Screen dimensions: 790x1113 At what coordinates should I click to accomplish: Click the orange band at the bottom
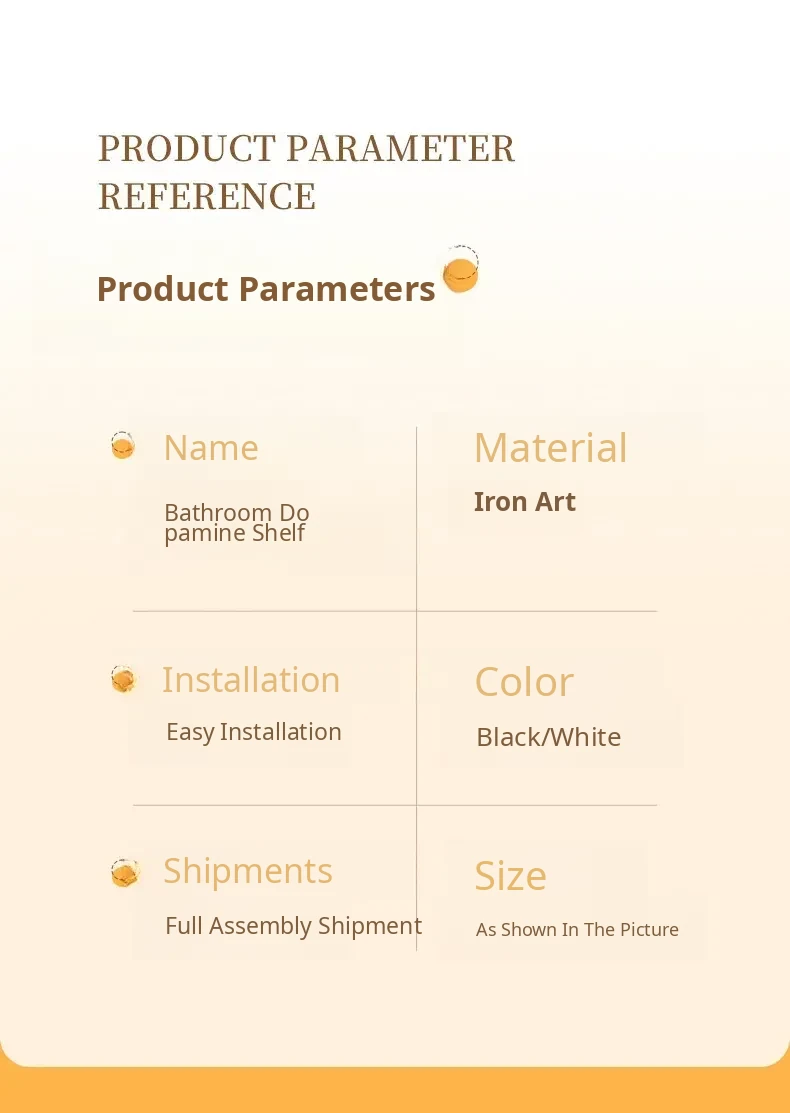tap(395, 1090)
